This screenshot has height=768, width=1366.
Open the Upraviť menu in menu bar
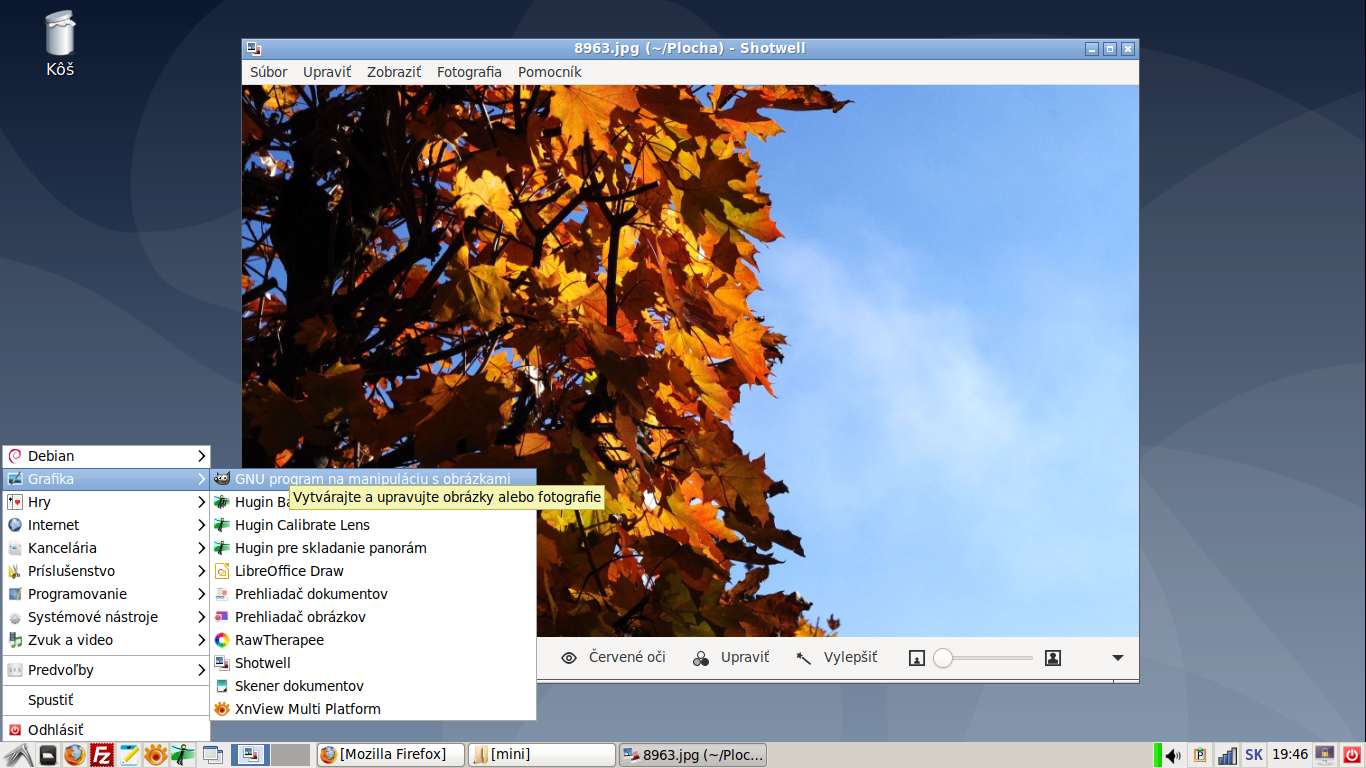327,72
